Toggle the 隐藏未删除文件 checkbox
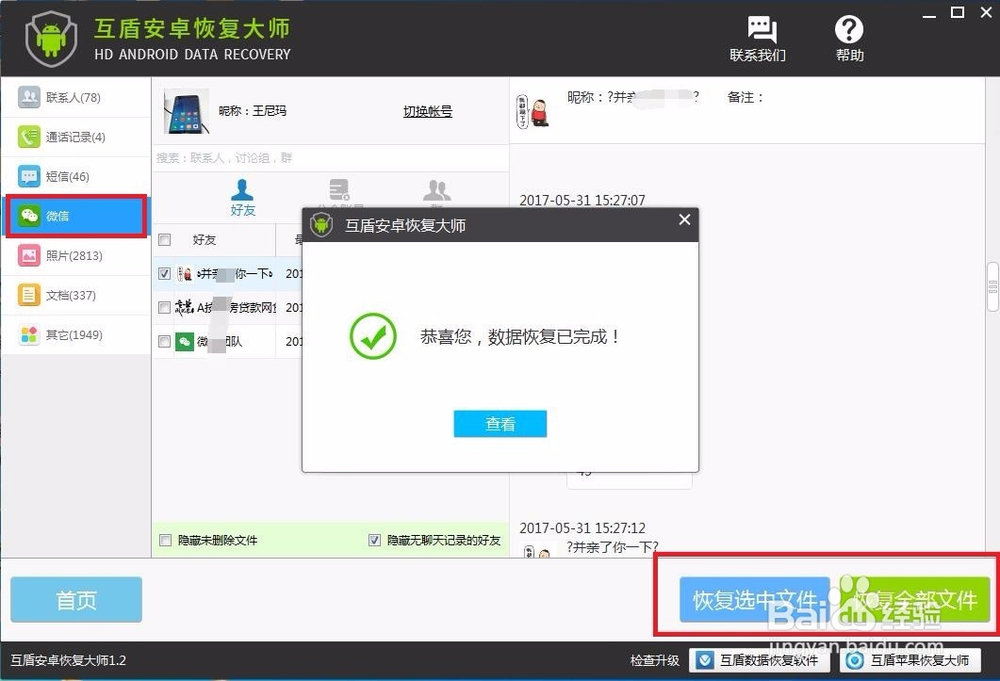 pyautogui.click(x=166, y=539)
